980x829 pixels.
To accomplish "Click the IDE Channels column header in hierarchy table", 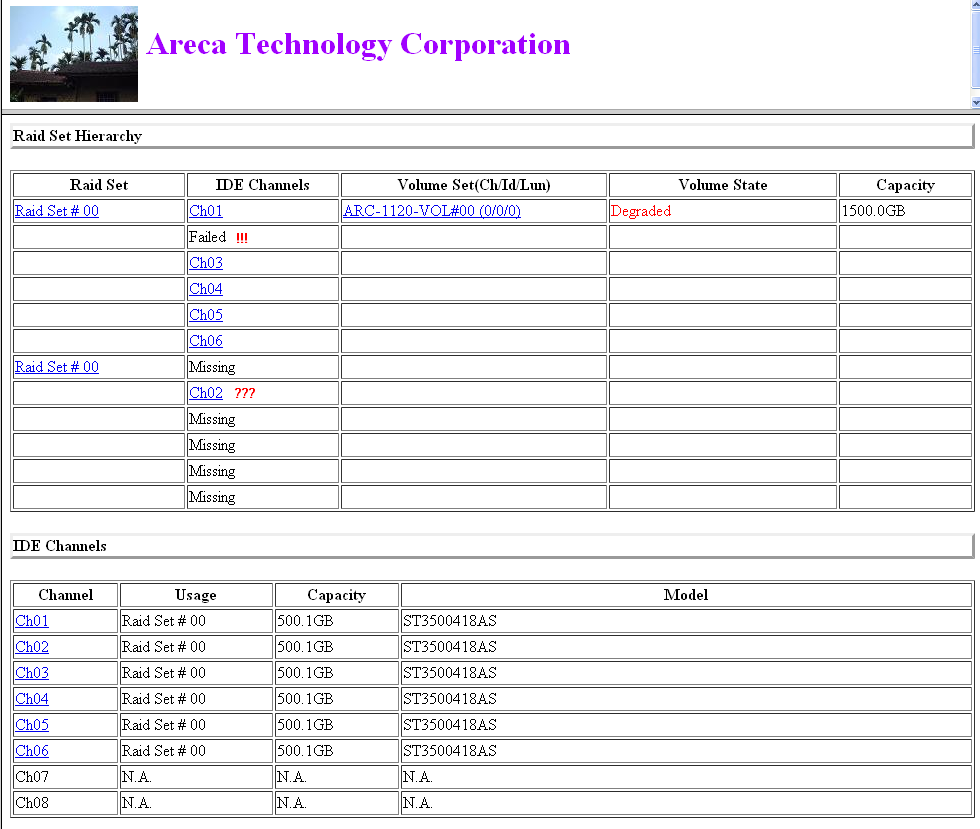I will coord(262,185).
